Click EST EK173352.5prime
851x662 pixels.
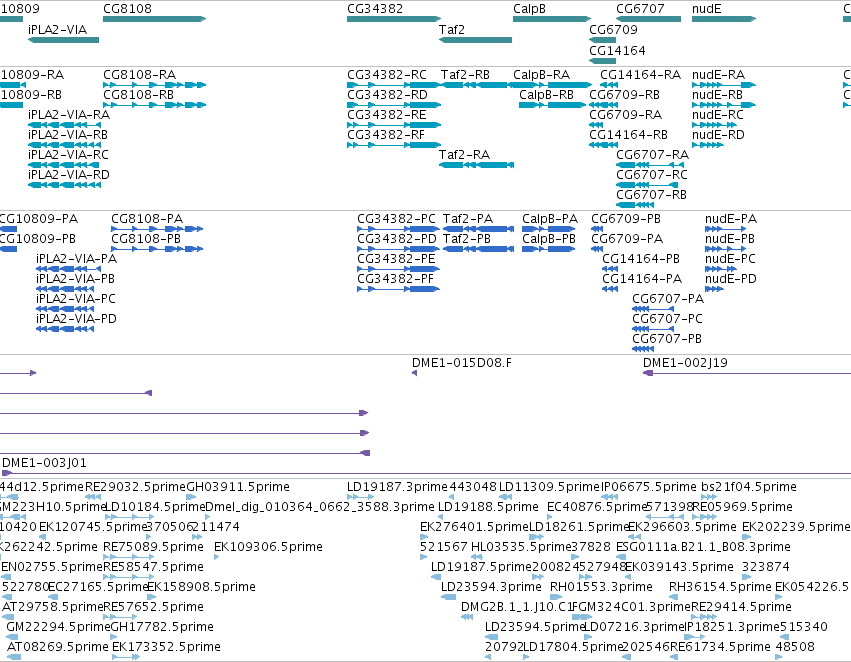coord(166,647)
